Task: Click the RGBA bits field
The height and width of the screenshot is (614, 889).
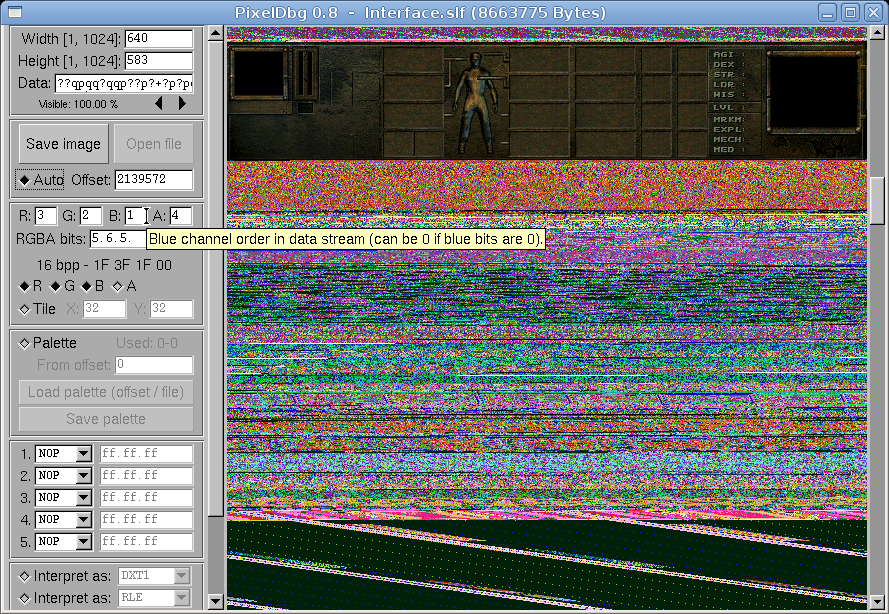Action: pyautogui.click(x=113, y=238)
